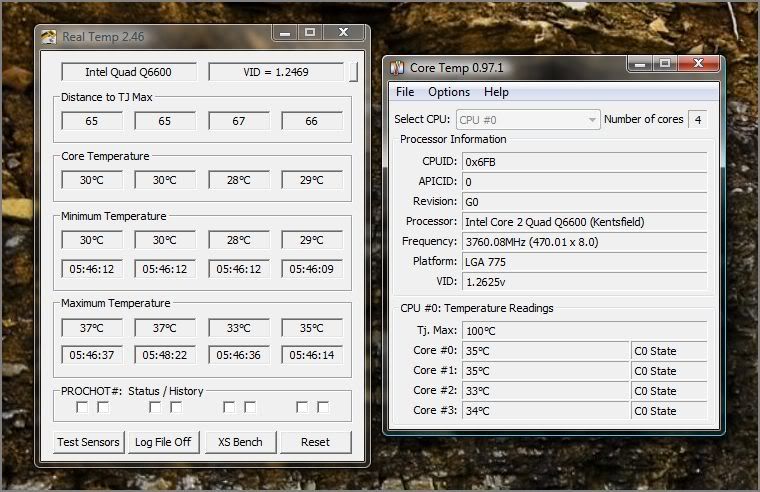The width and height of the screenshot is (760, 492).
Task: Click Core #2 temperature 33°C
Action: point(545,391)
